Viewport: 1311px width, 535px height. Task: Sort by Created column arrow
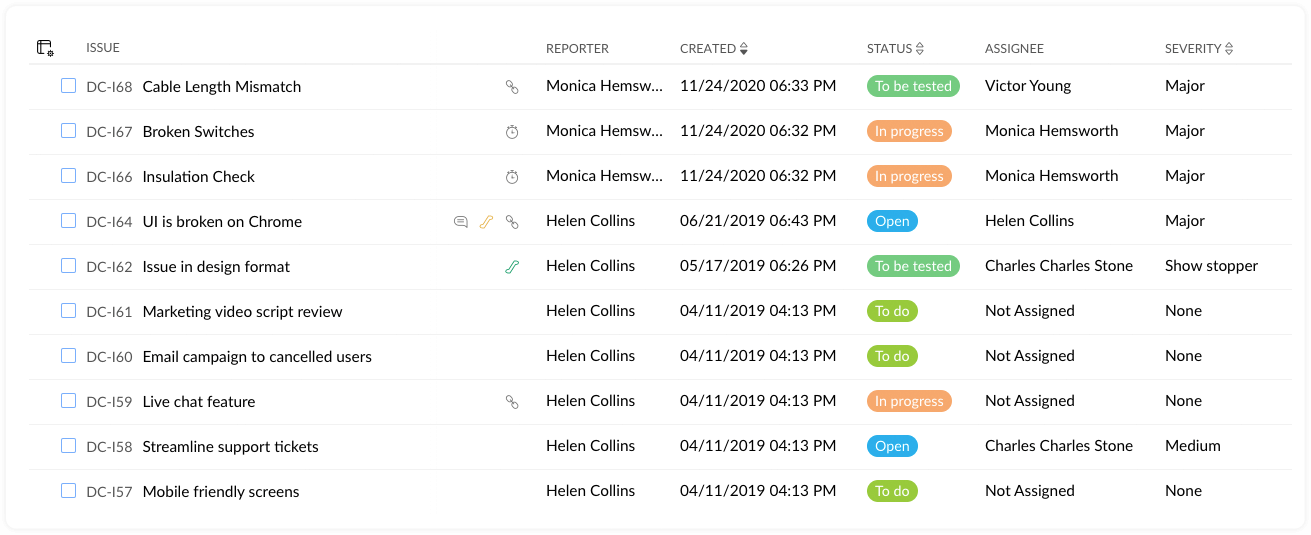tap(743, 49)
